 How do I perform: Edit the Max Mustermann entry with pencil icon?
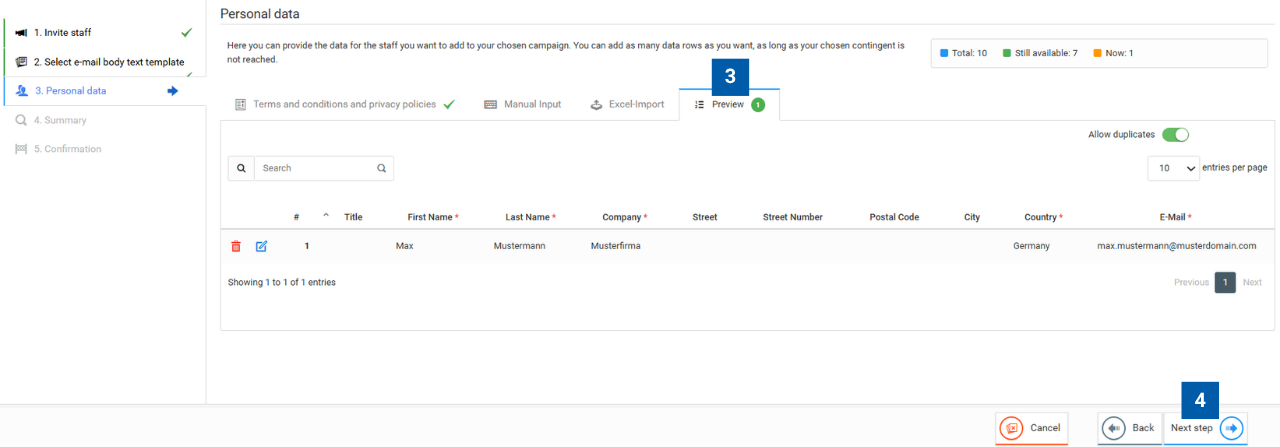(262, 246)
